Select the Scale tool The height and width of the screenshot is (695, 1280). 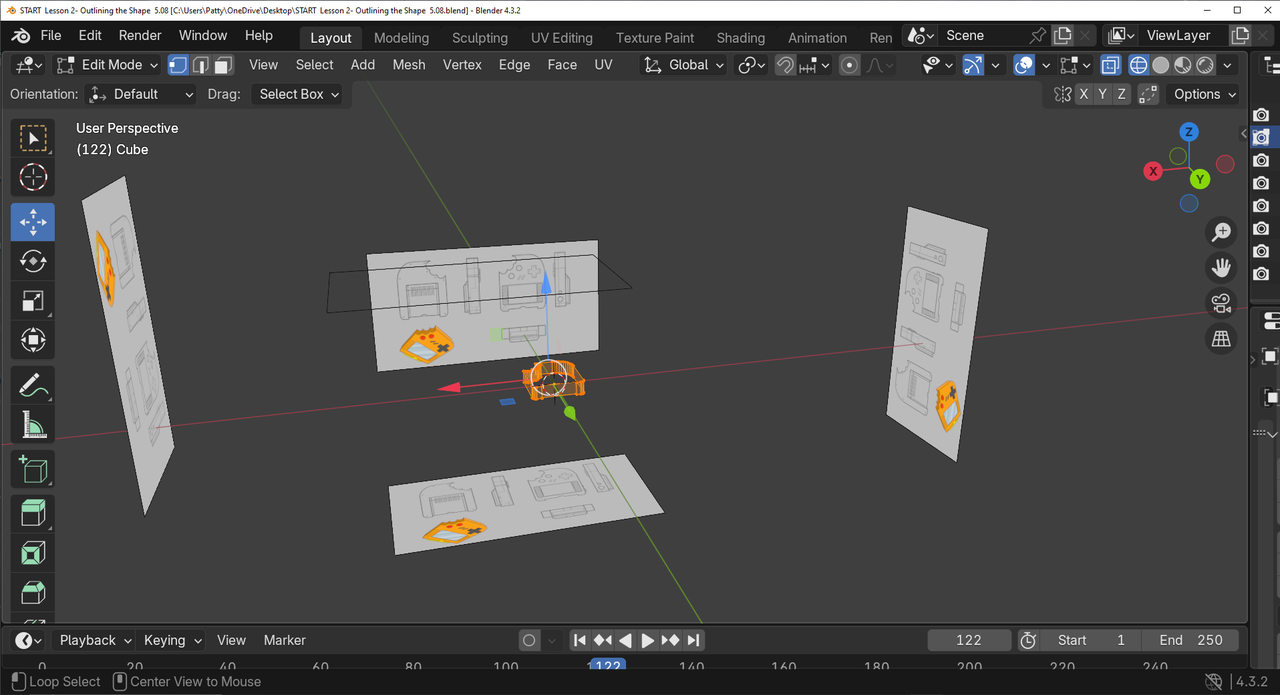click(33, 301)
